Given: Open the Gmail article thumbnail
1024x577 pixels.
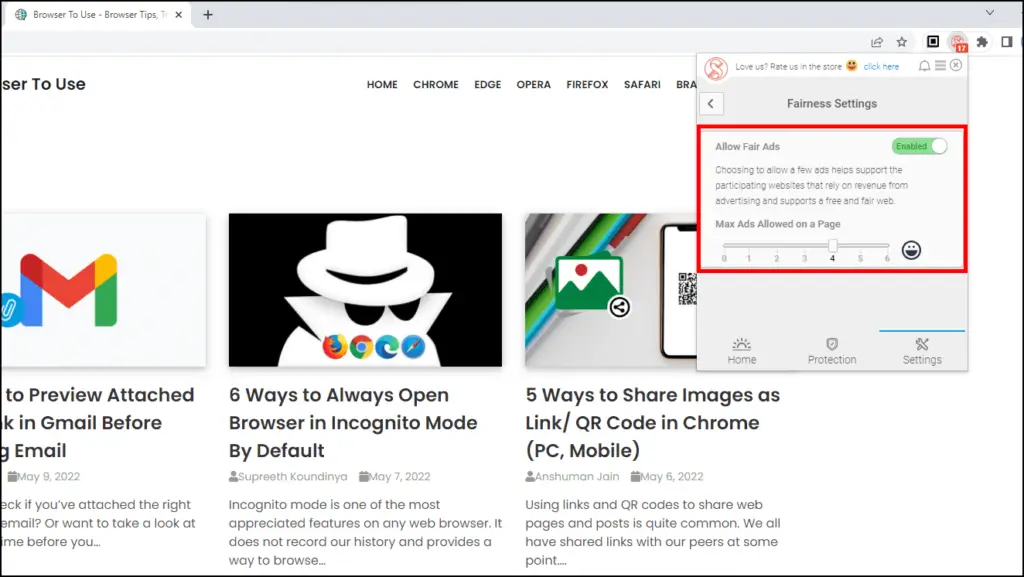Looking at the screenshot, I should pyautogui.click(x=103, y=290).
